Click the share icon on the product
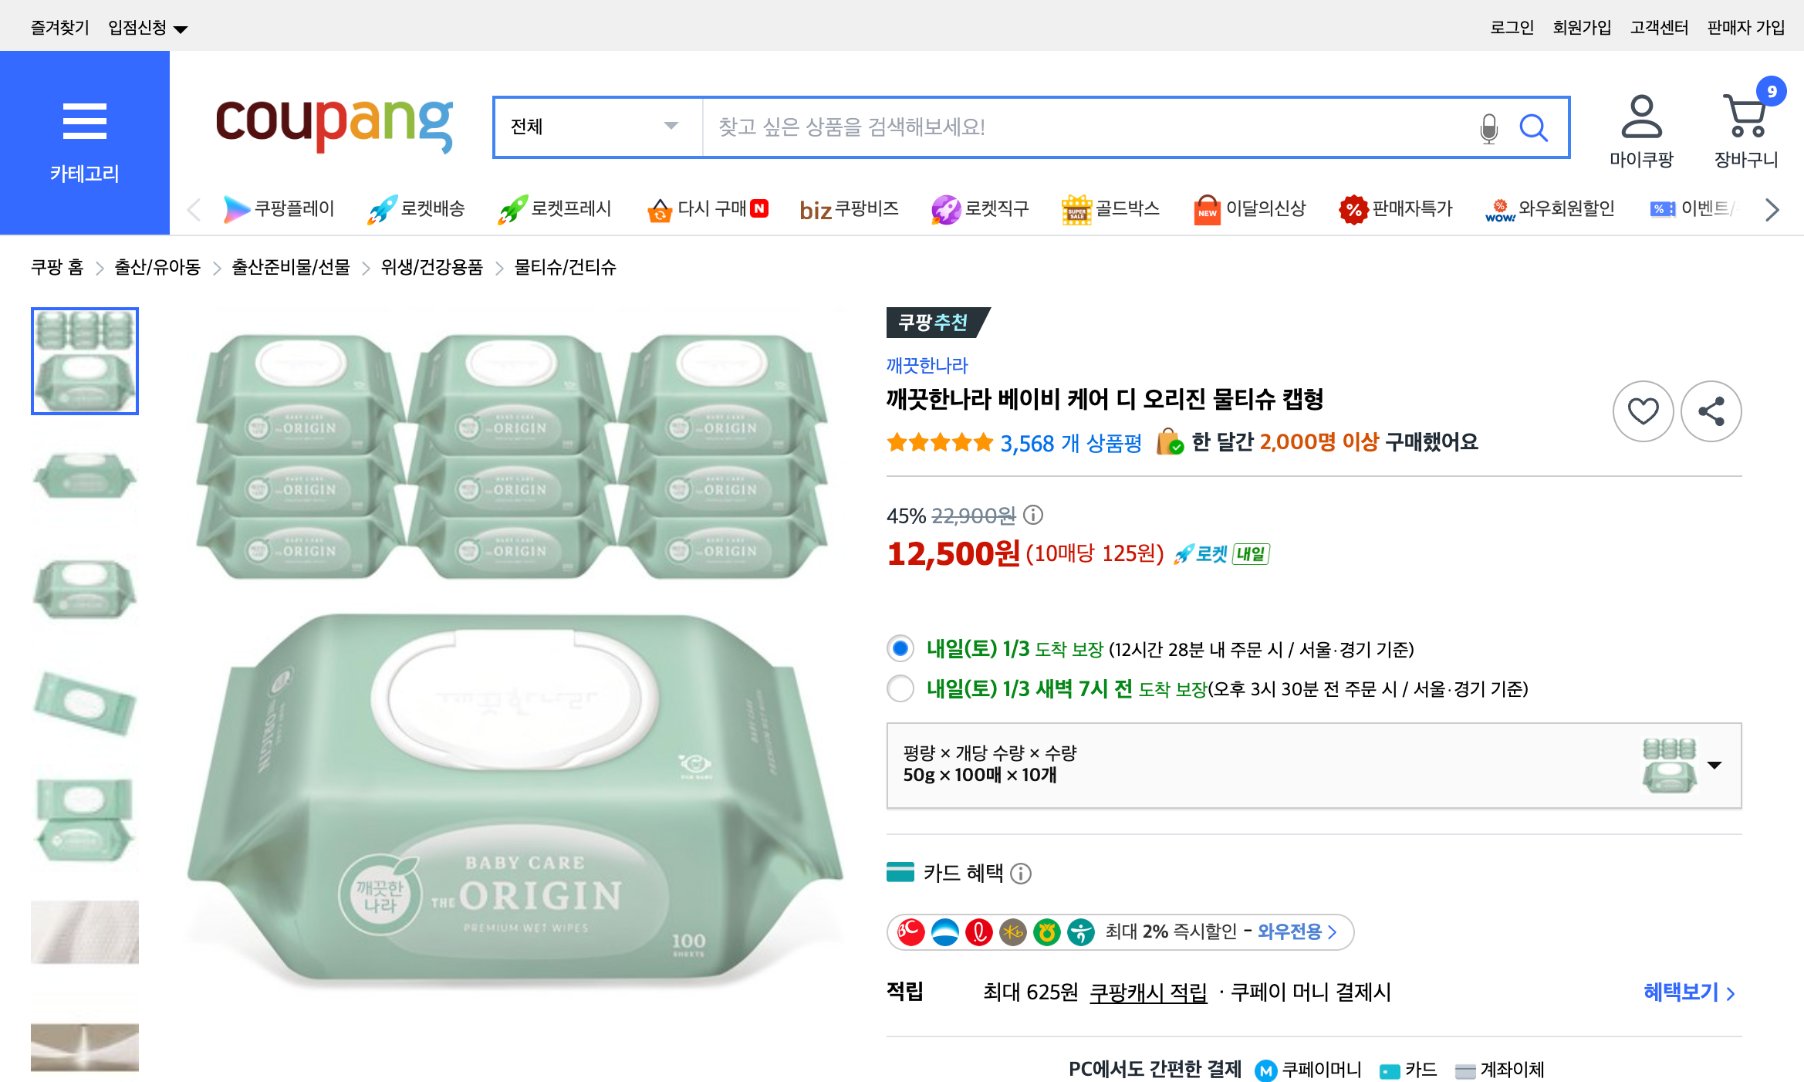Screen dimensions: 1804x1082 pos(1711,411)
